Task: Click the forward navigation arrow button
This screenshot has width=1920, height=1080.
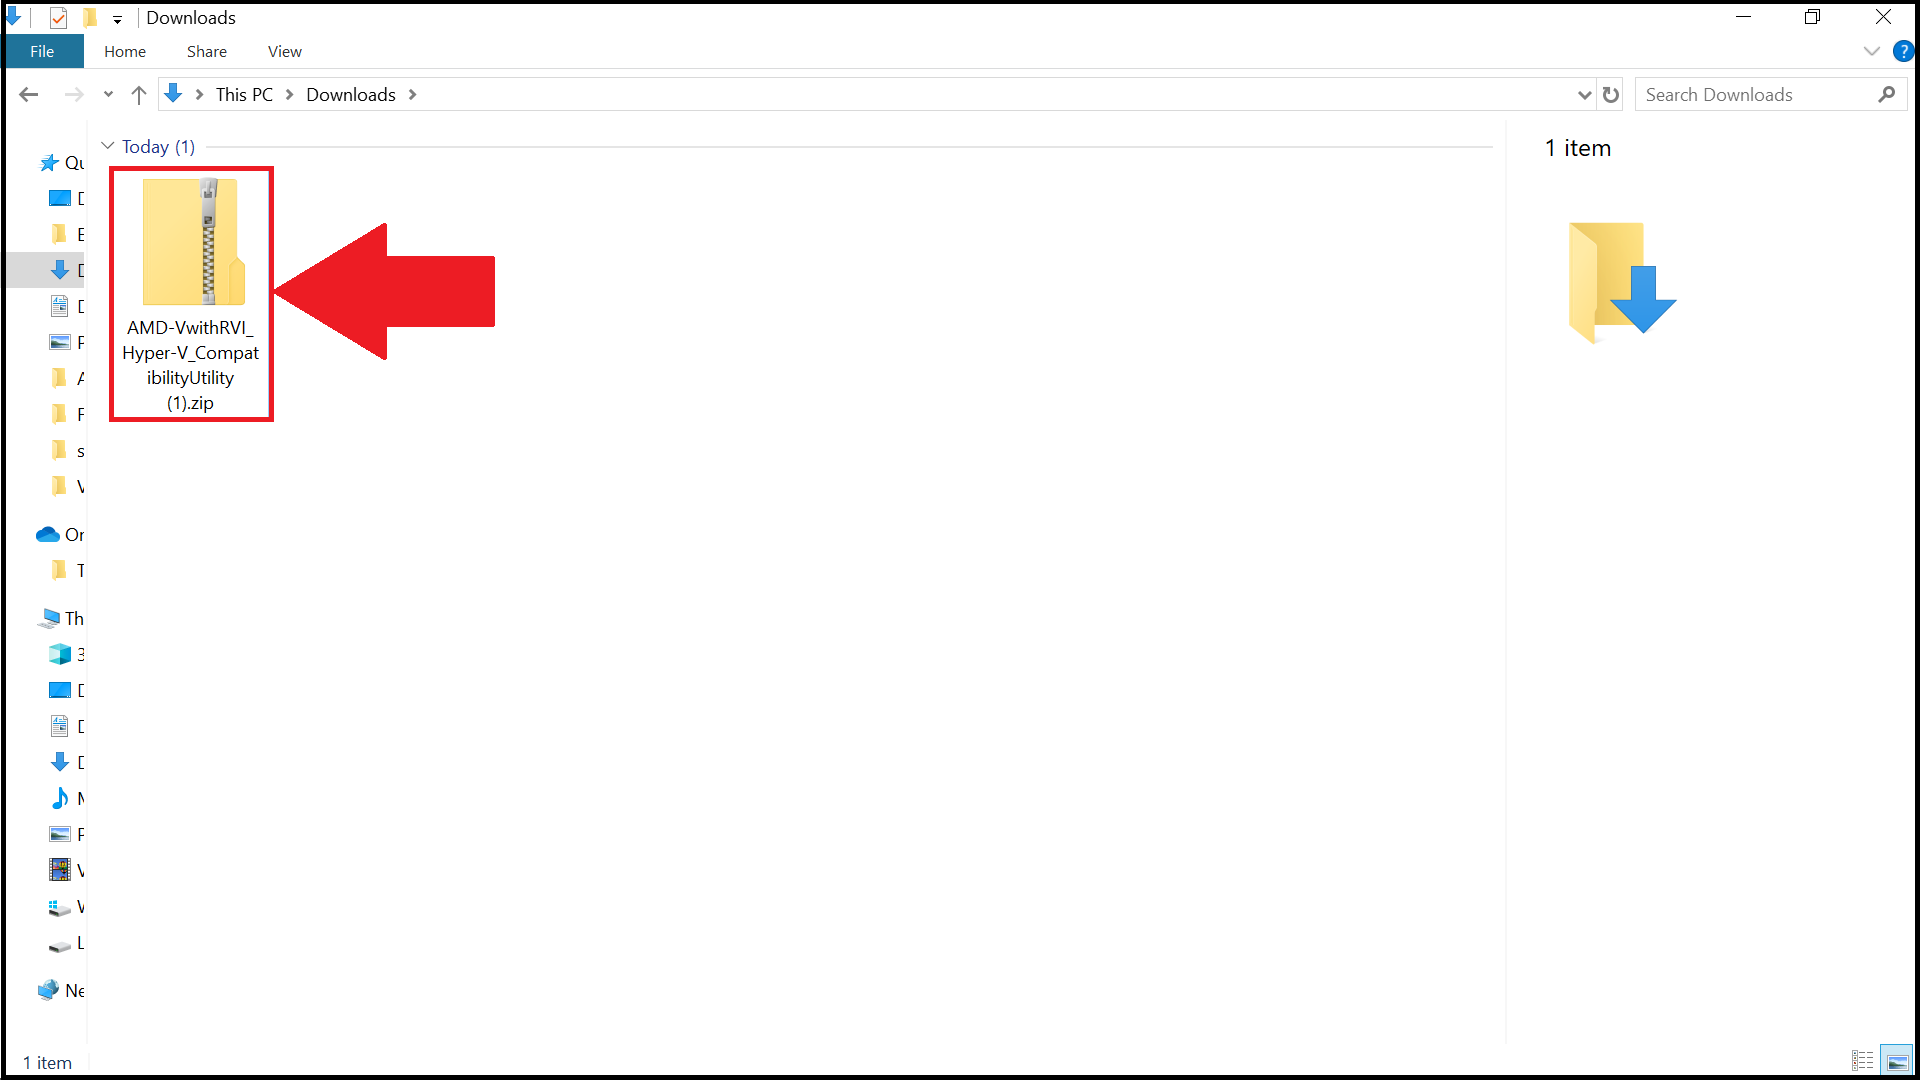Action: pyautogui.click(x=73, y=94)
